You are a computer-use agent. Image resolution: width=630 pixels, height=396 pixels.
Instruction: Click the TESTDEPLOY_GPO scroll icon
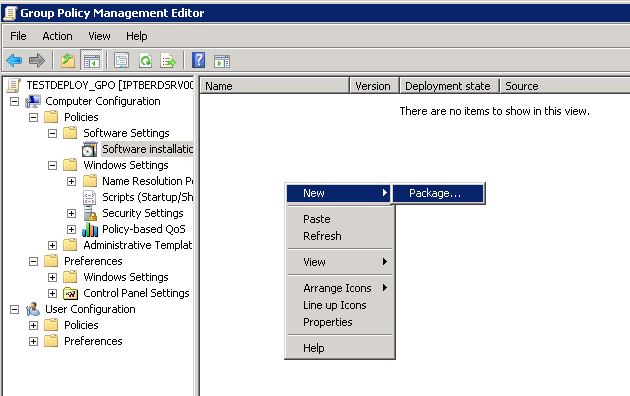click(x=14, y=85)
